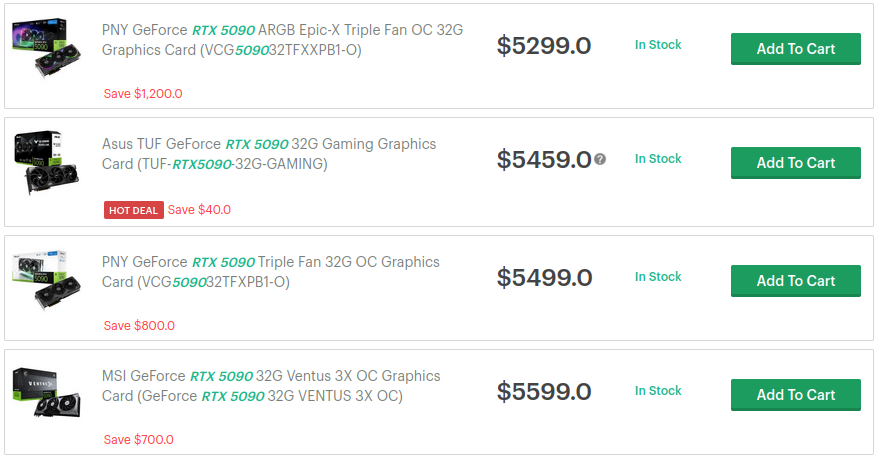Viewport: 877px width, 458px height.
Task: Open the MSI Ventus 3X OC title link
Action: coord(270,385)
